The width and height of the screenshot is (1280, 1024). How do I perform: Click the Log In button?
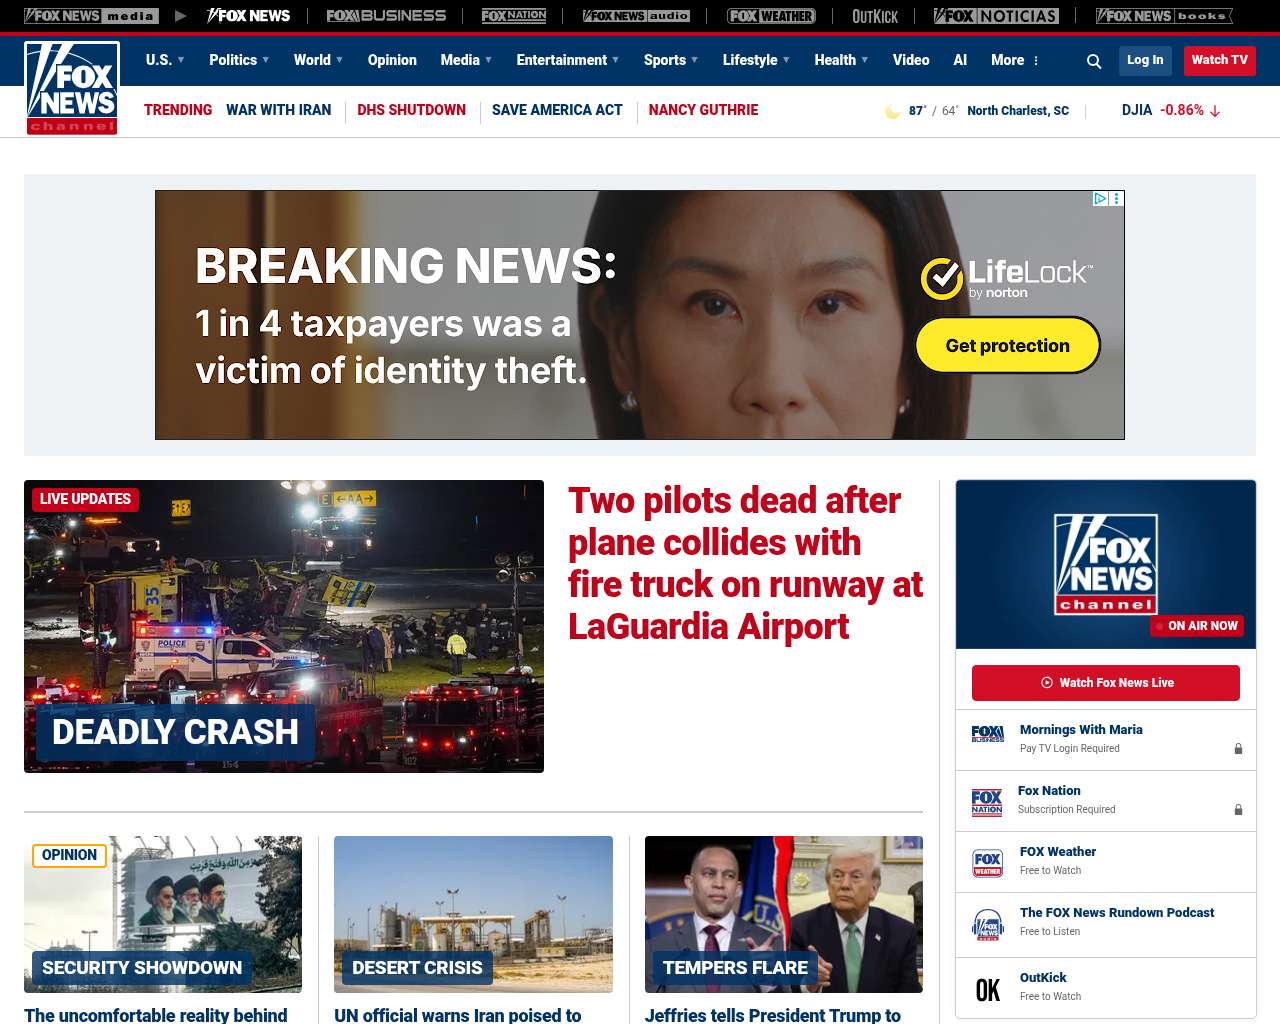point(1145,60)
